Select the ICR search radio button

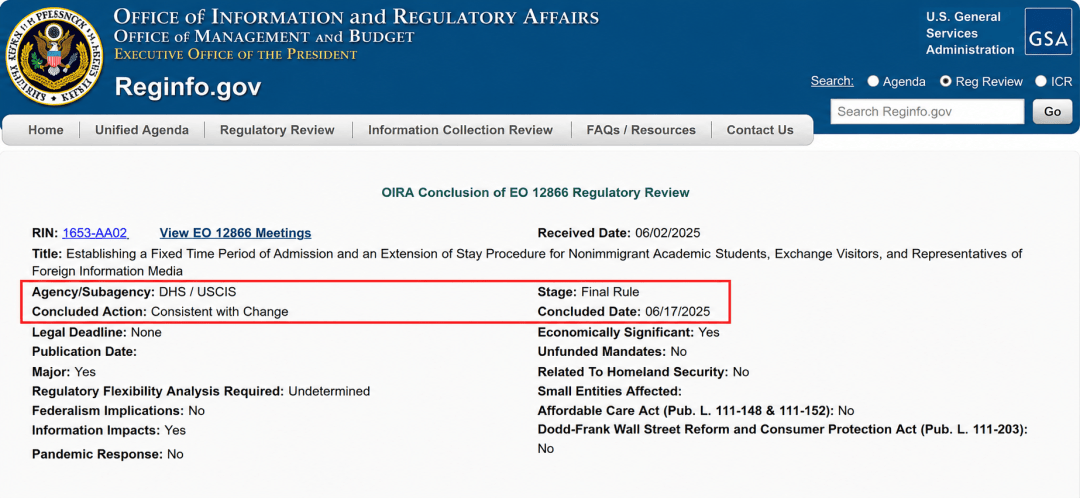[x=1041, y=81]
